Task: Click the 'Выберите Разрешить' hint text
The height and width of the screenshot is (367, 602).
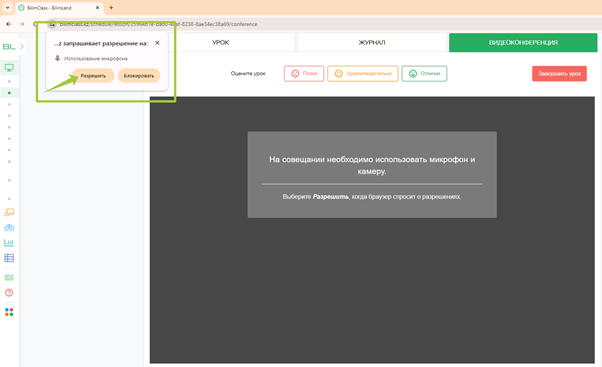Action: point(372,197)
